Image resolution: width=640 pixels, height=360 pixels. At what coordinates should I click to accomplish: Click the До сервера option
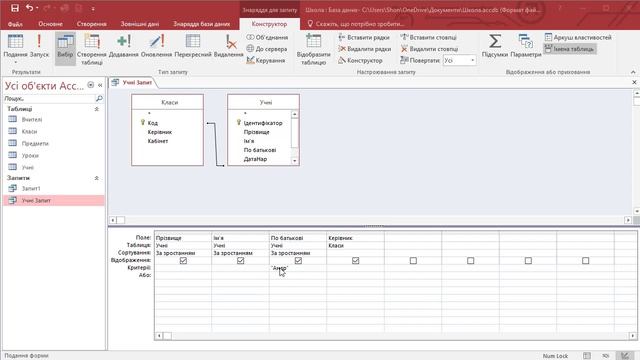coord(267,49)
